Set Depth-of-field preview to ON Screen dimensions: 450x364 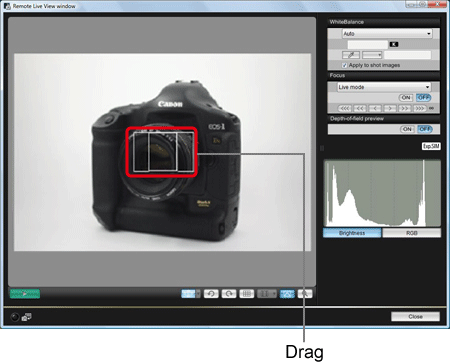tap(407, 129)
